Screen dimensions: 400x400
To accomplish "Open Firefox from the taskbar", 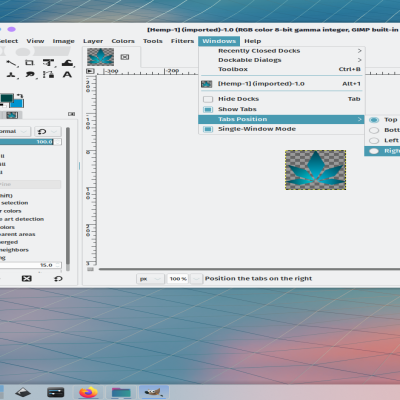I will (x=88, y=392).
